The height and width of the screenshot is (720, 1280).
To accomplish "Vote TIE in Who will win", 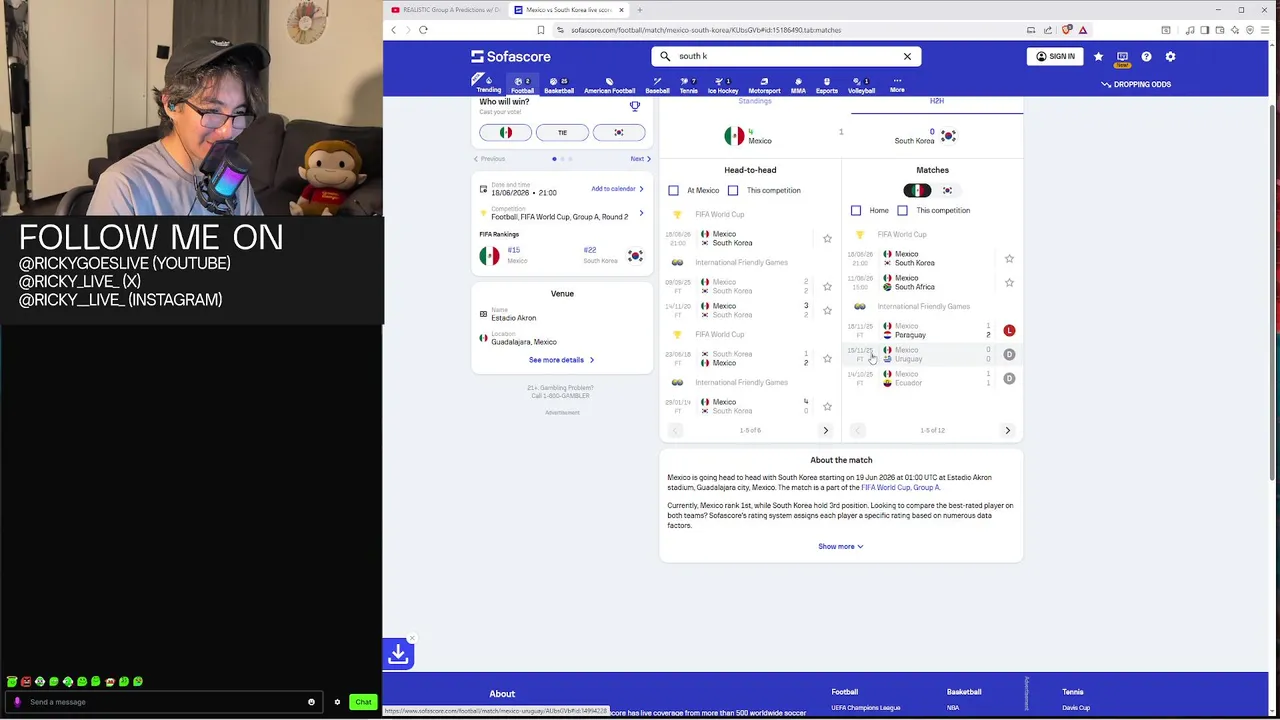I will pos(562,133).
